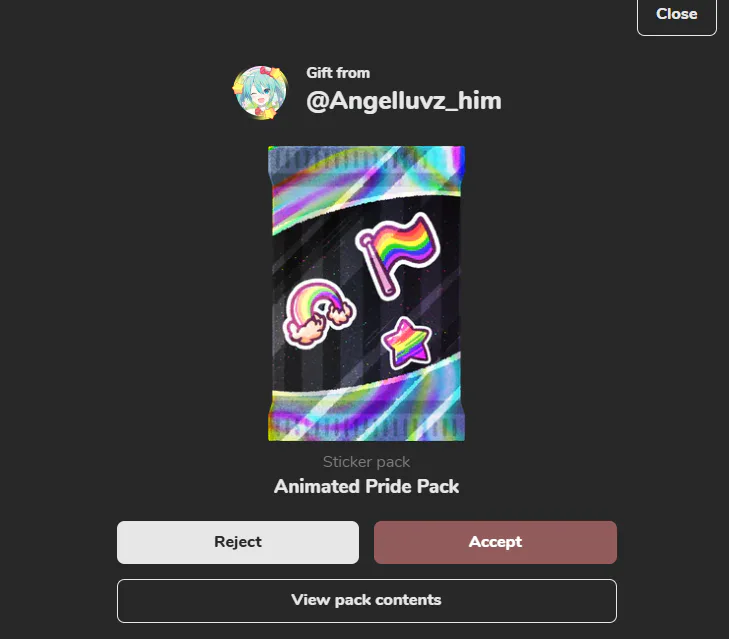This screenshot has width=729, height=639.
Task: Click the "Animated Pride Pack" title
Action: coord(366,486)
